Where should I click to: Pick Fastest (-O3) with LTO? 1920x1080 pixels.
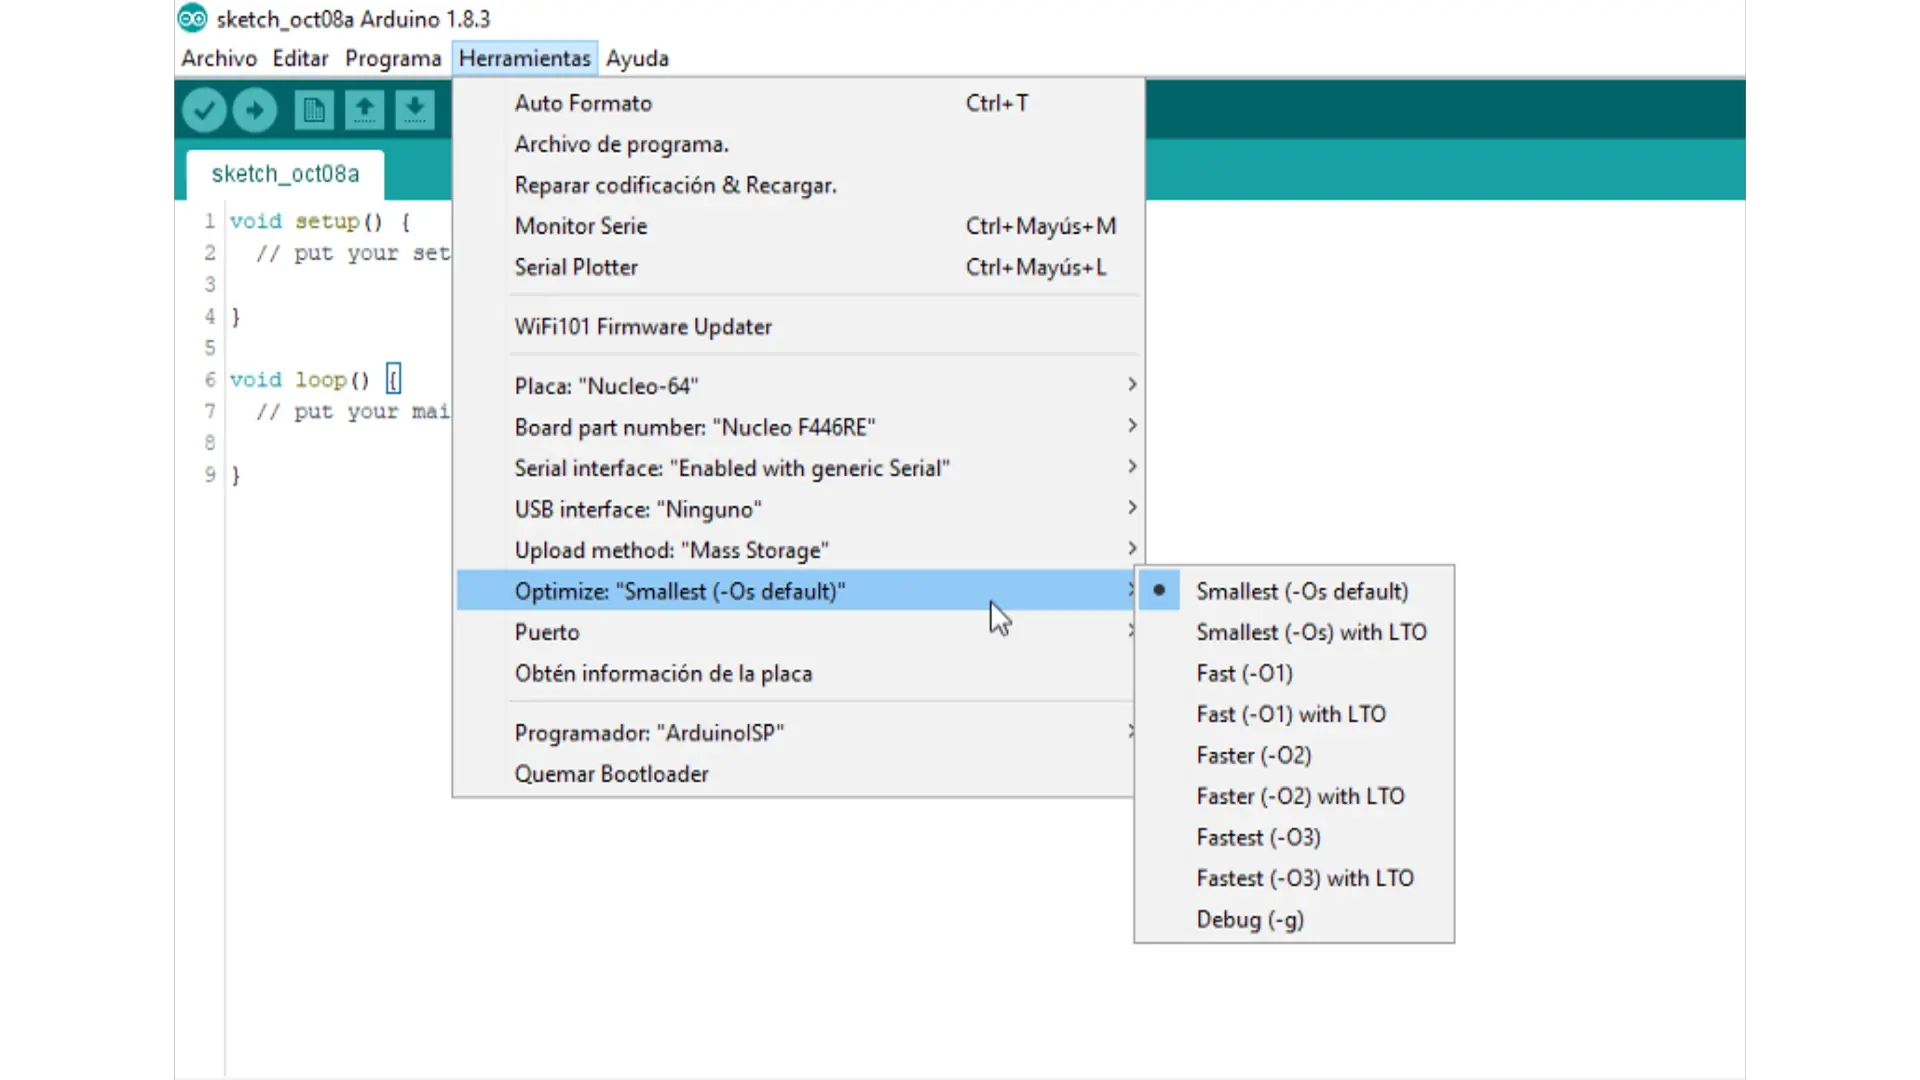[x=1294, y=878]
